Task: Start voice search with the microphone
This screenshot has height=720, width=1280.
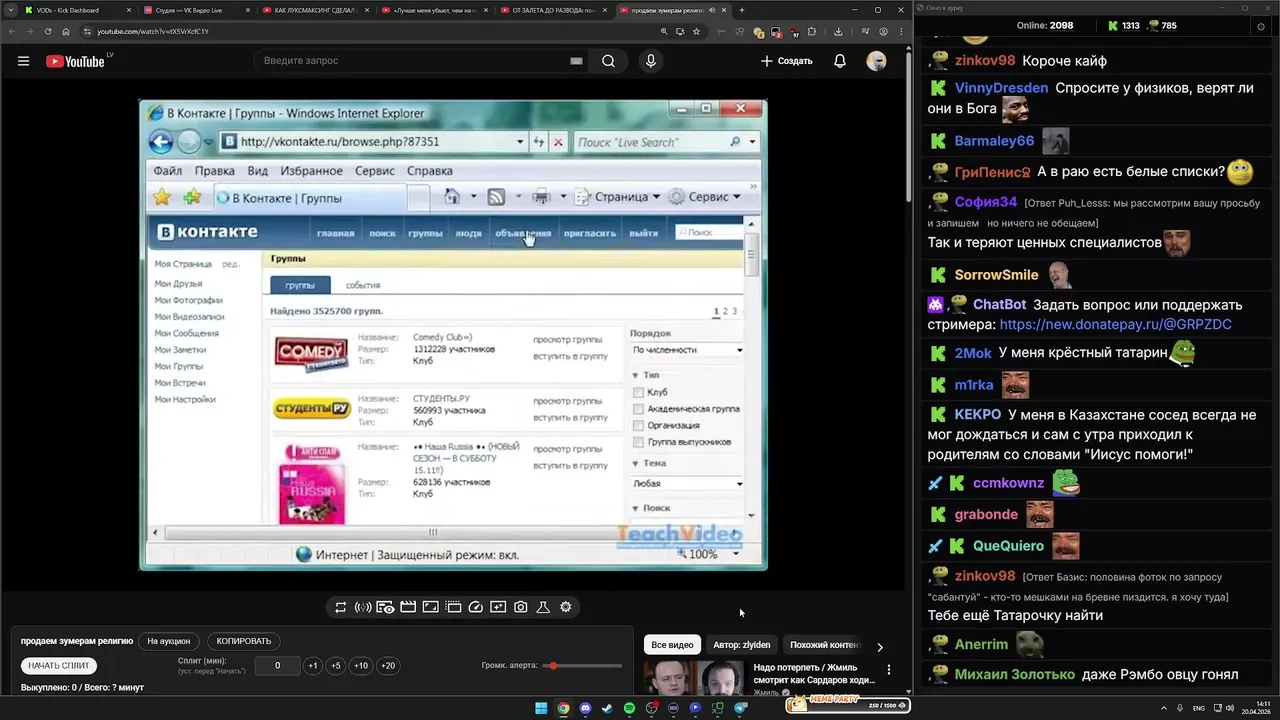Action: 651,61
